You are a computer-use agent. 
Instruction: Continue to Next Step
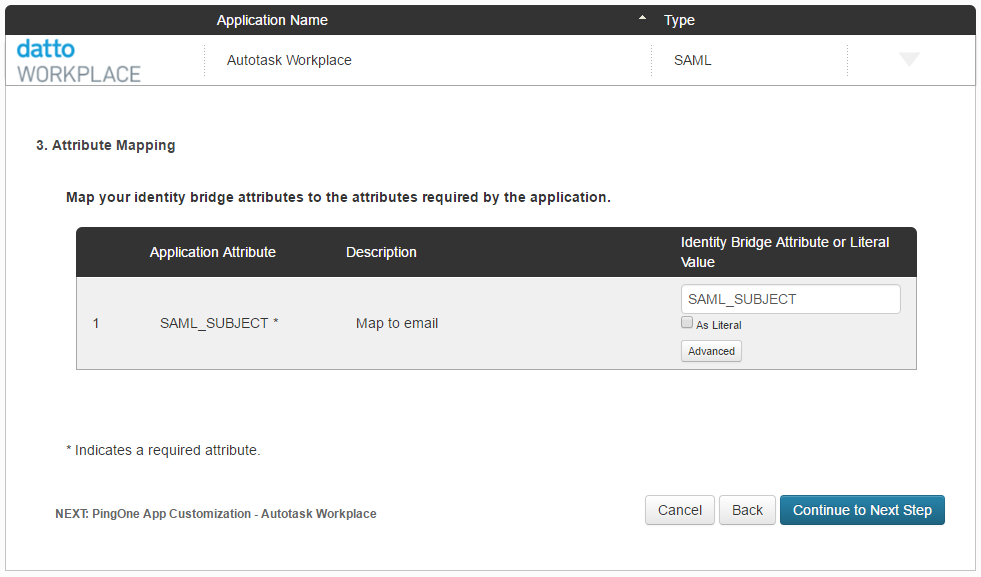pyautogui.click(x=862, y=510)
